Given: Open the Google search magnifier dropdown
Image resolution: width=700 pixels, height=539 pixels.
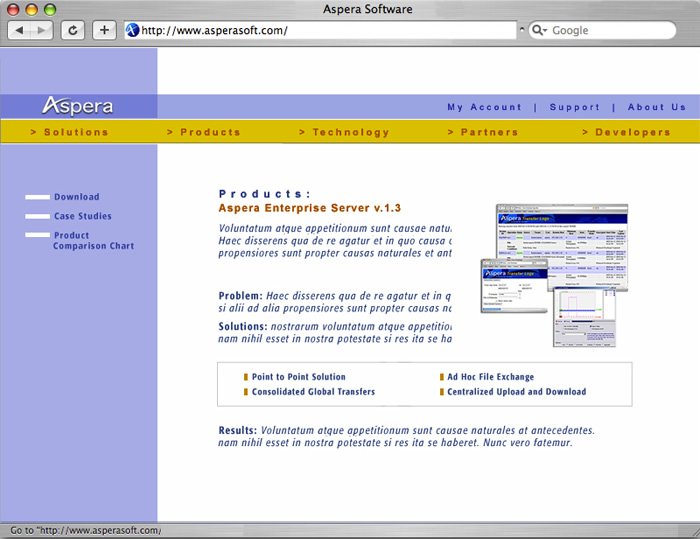Looking at the screenshot, I should pyautogui.click(x=539, y=30).
